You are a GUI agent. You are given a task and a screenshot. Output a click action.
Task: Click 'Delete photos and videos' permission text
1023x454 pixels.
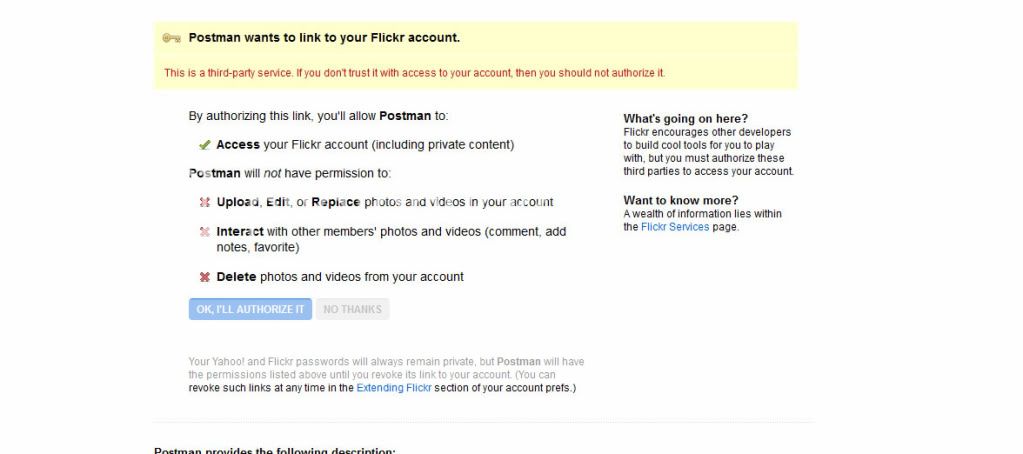pos(340,277)
